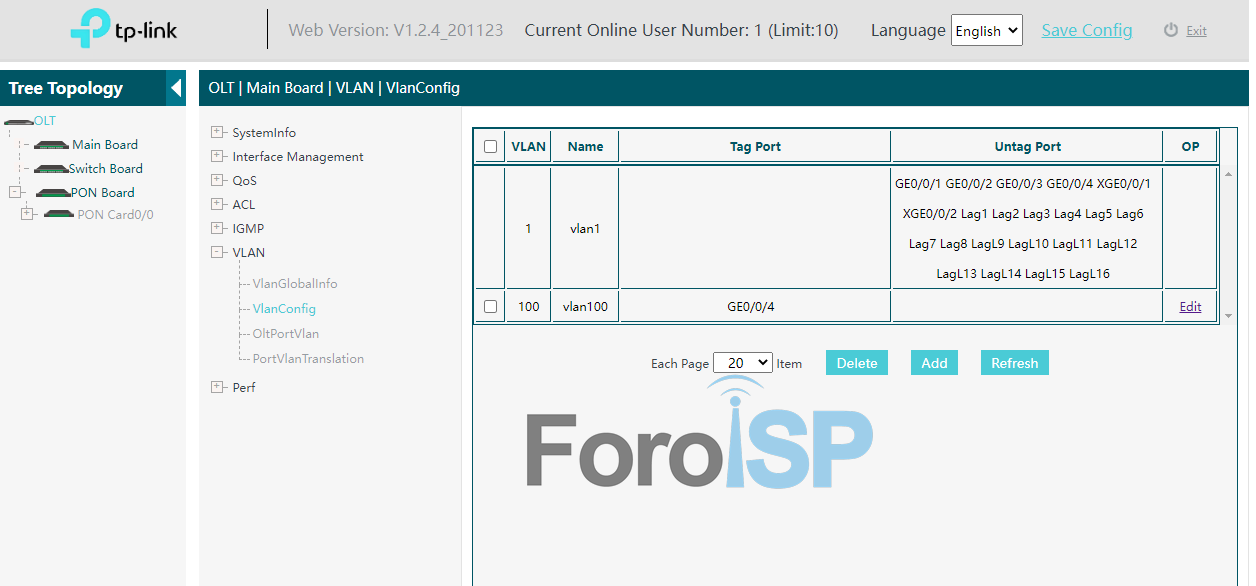Click the OLT device icon
1256x586 pixels.
18,121
